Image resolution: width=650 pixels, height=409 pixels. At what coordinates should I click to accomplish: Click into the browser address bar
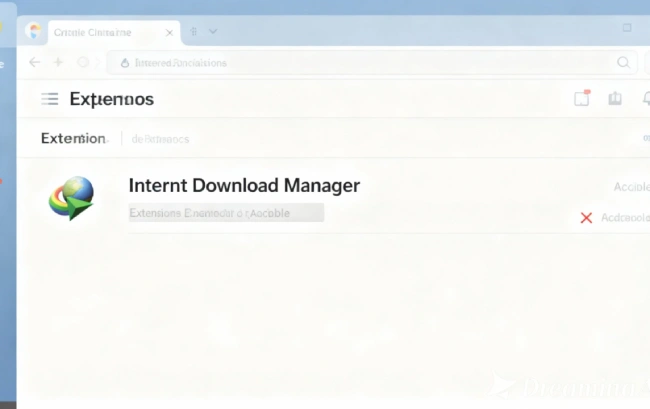coord(360,62)
